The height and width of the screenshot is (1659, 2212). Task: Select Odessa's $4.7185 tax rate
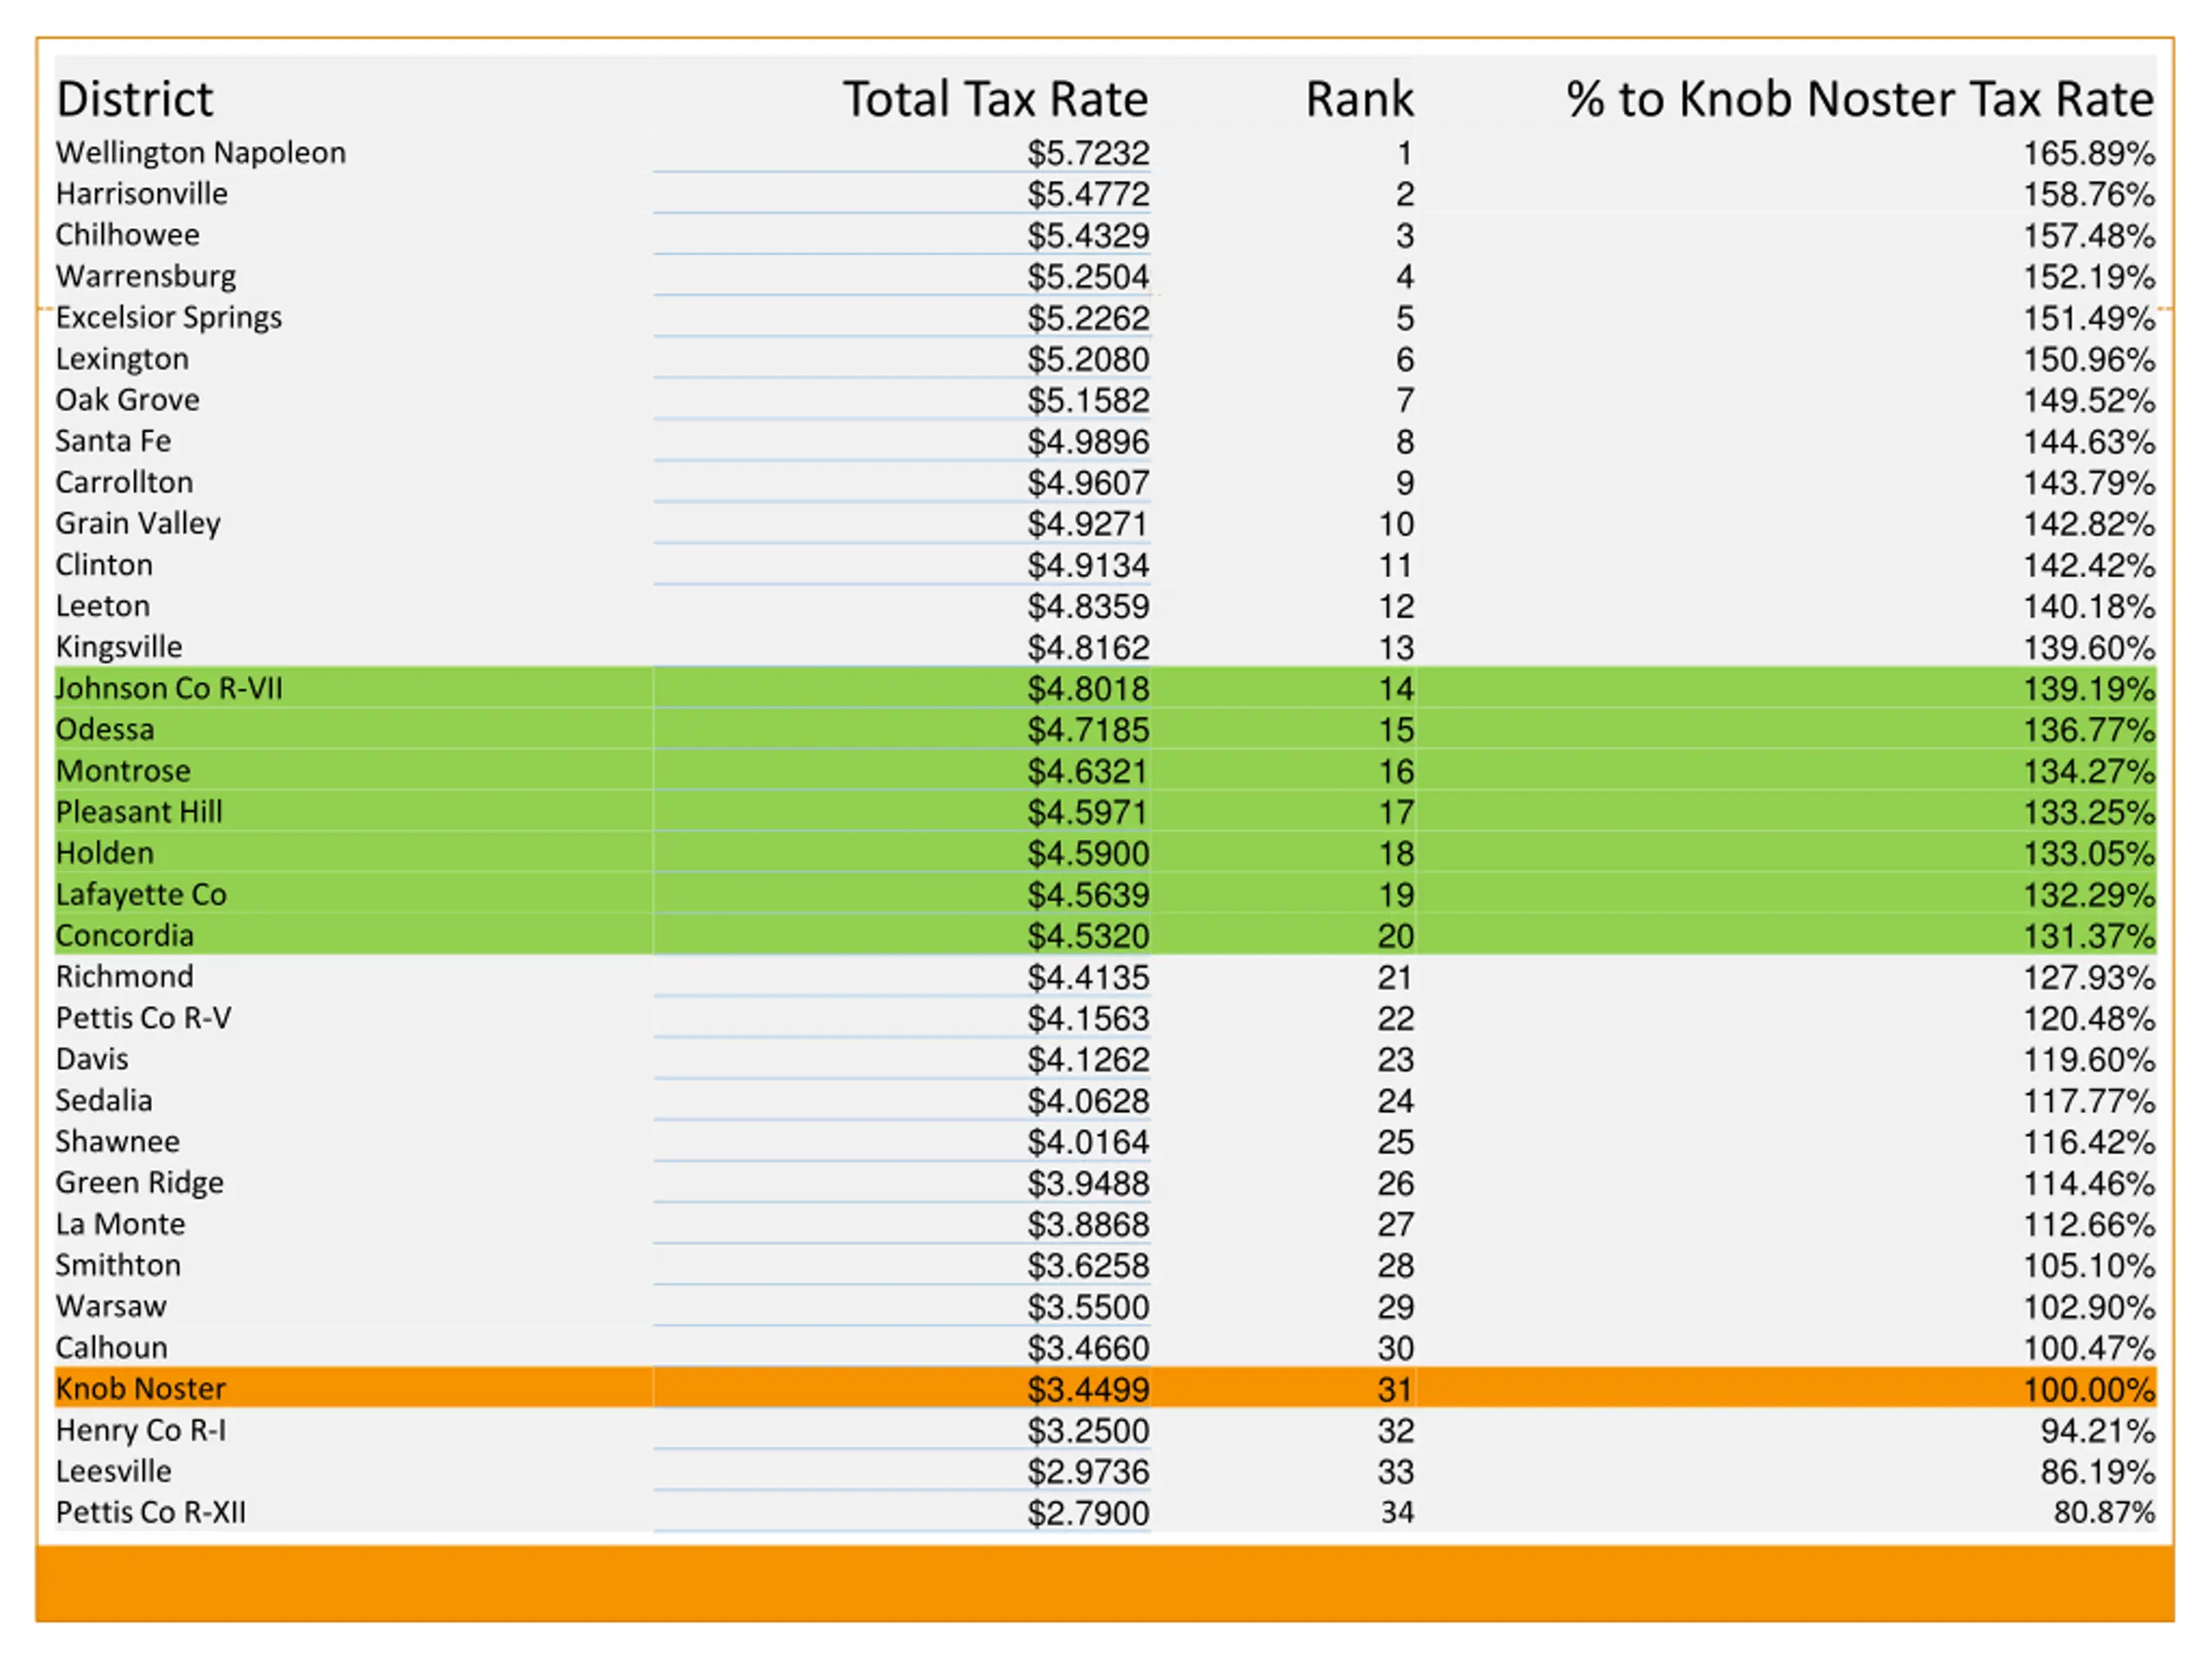pos(1087,731)
